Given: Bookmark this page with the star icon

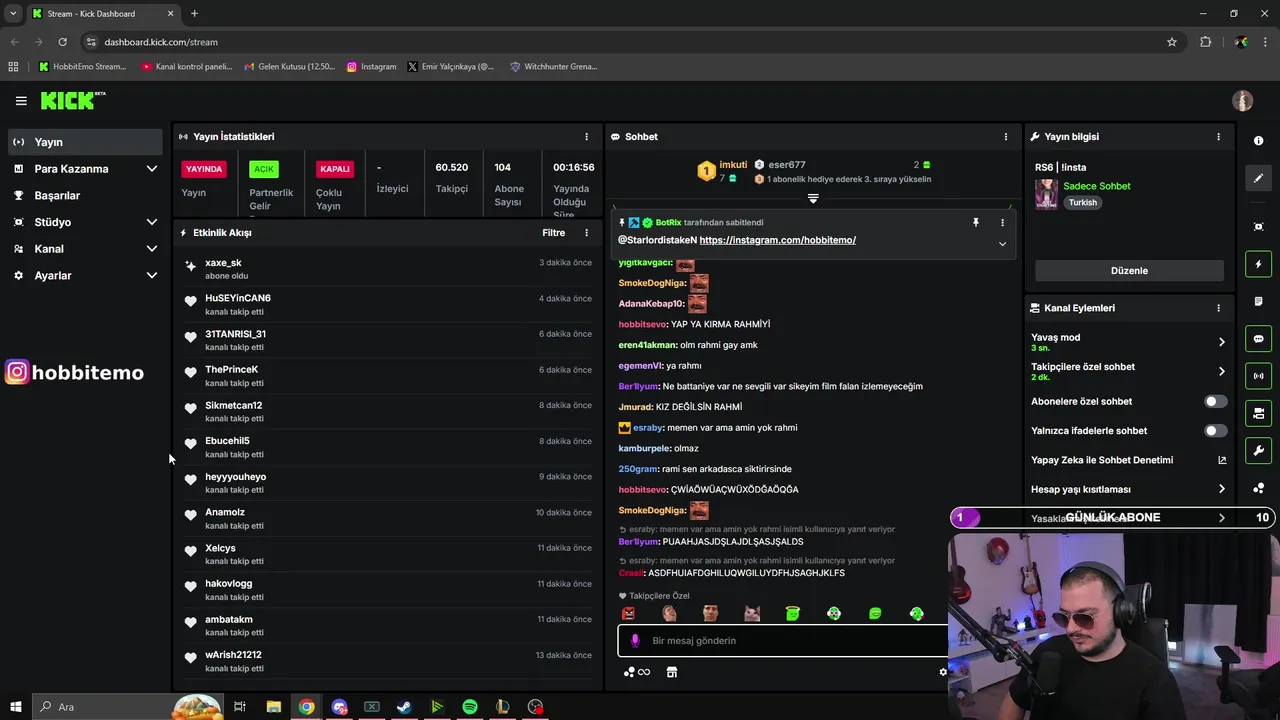Looking at the screenshot, I should click(x=1172, y=42).
